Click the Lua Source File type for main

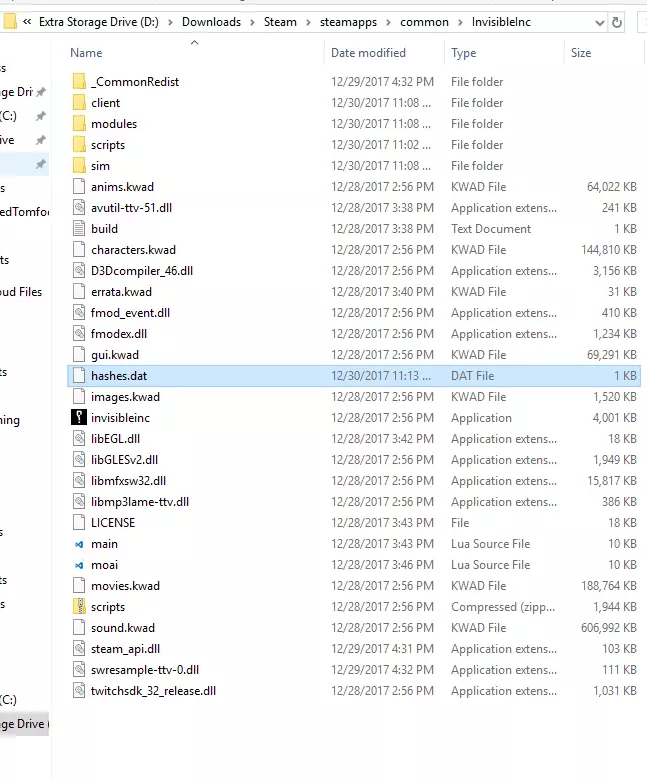pos(490,544)
